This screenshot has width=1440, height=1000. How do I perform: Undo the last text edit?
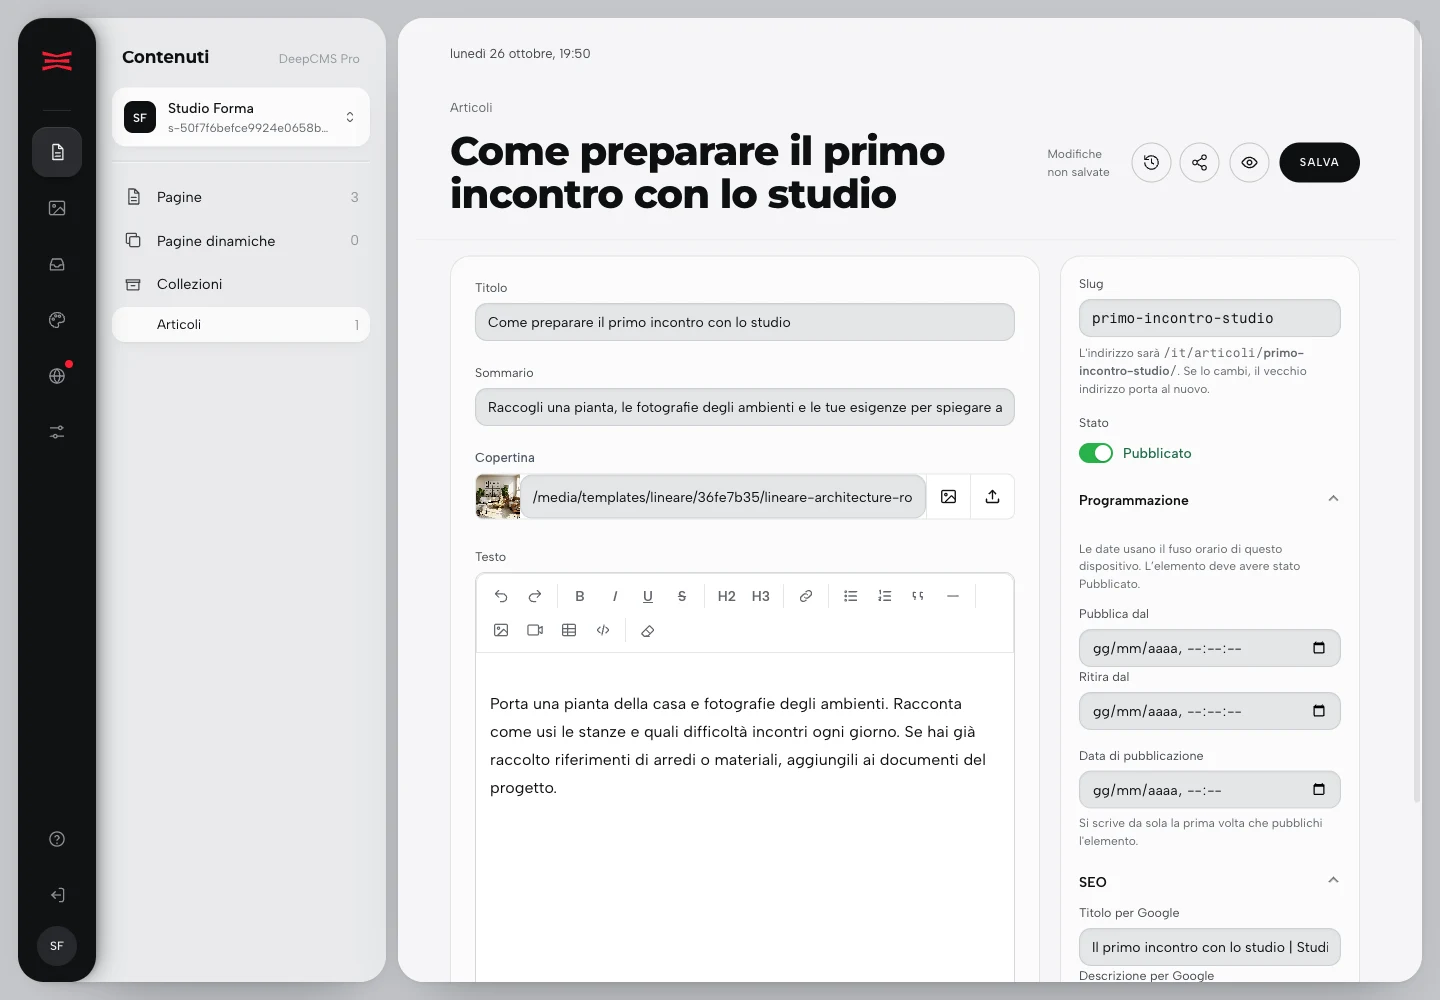pyautogui.click(x=501, y=596)
